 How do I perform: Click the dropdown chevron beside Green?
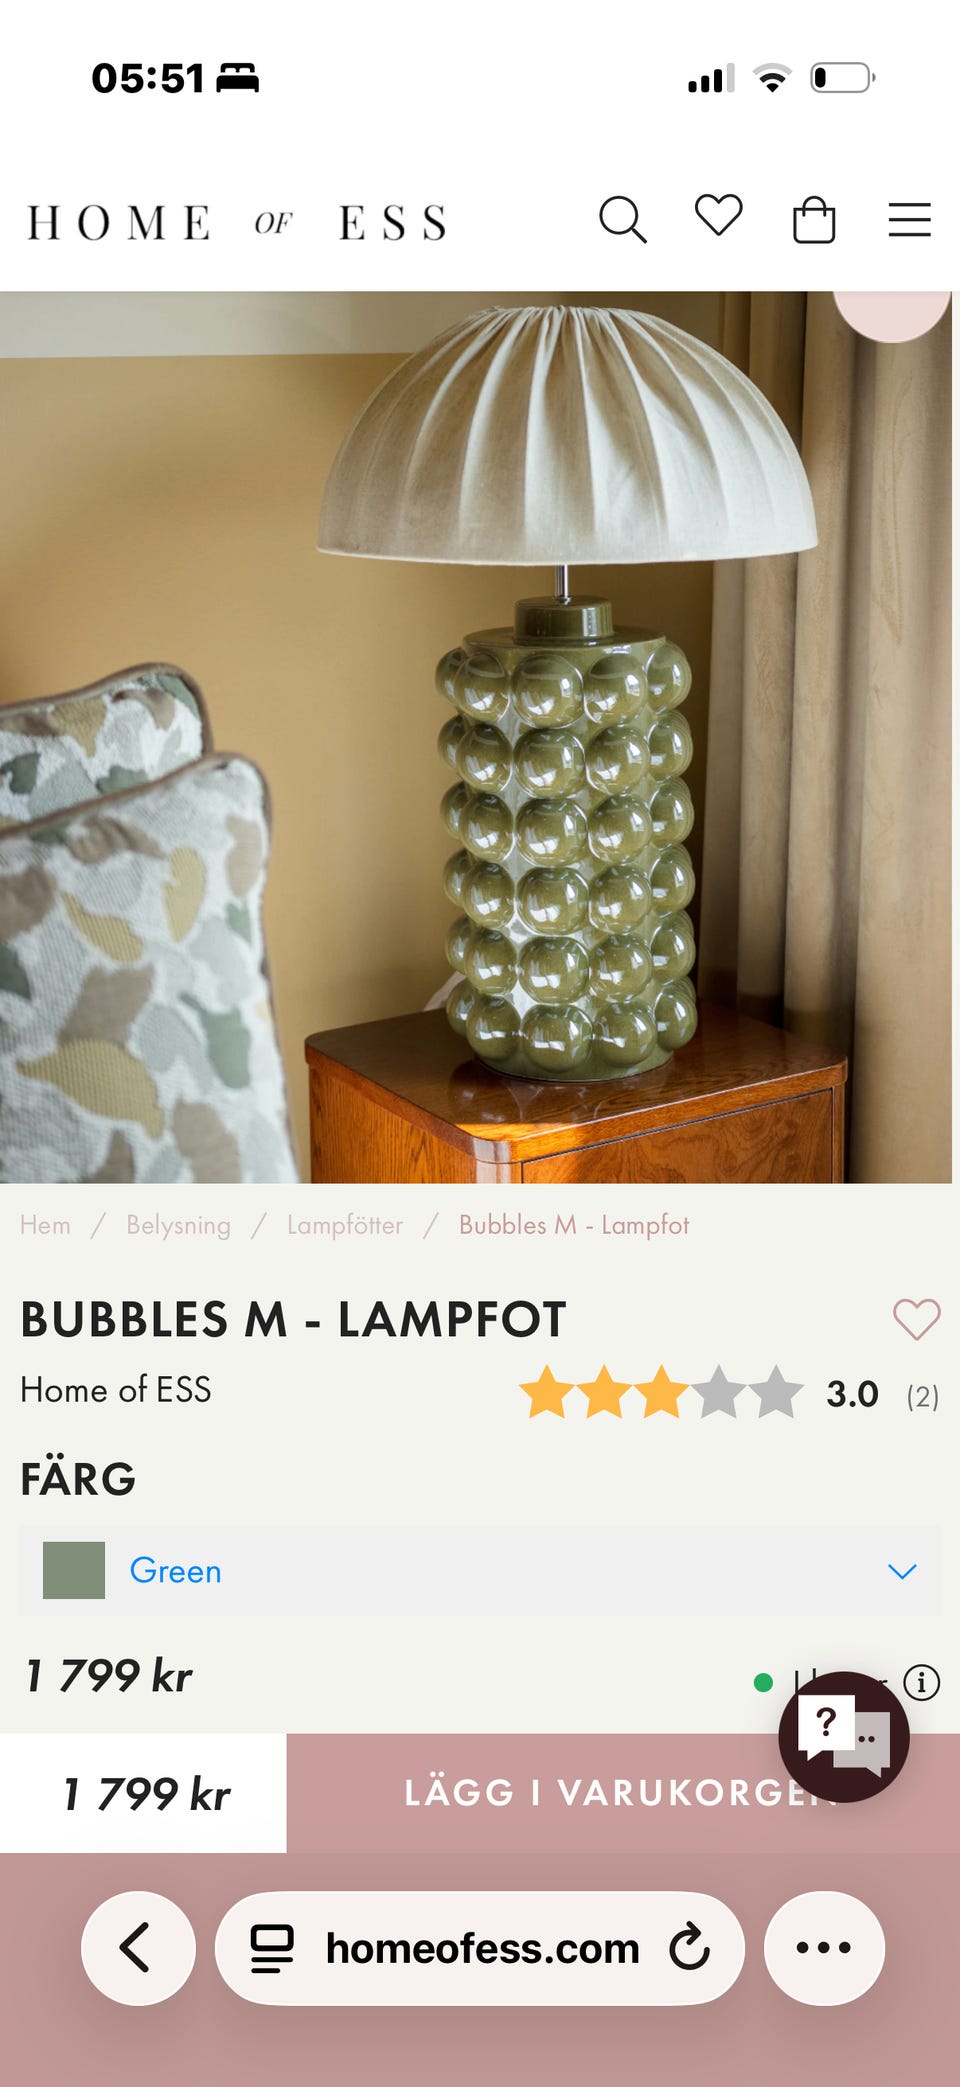click(902, 1571)
